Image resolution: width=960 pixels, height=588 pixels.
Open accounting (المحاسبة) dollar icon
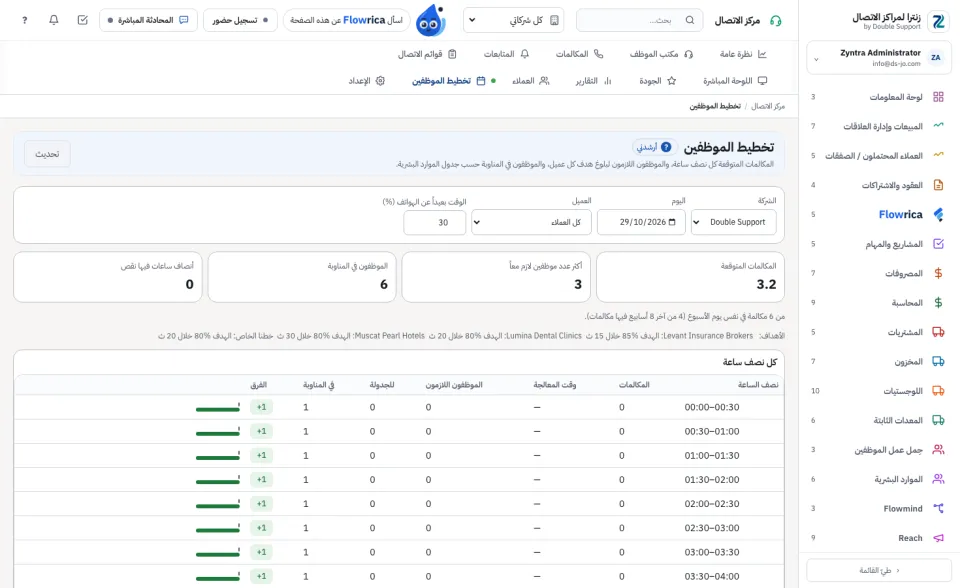pyautogui.click(x=938, y=303)
